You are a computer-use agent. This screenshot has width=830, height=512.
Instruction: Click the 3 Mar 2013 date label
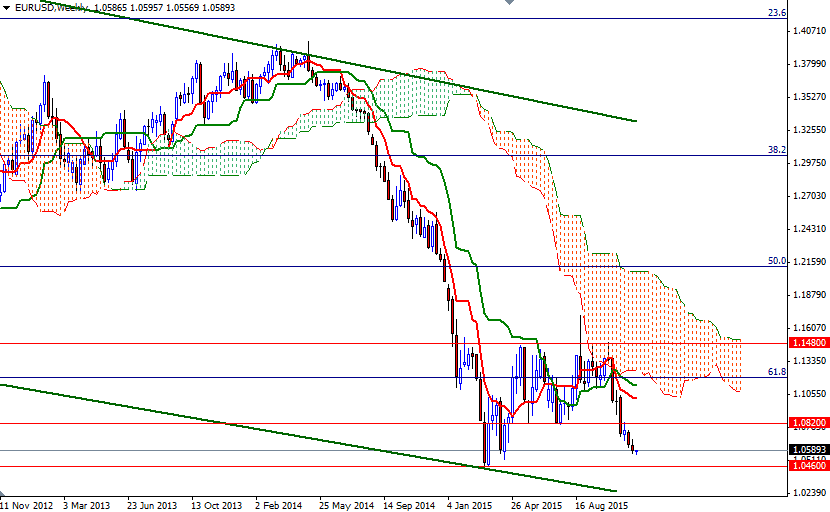click(86, 505)
